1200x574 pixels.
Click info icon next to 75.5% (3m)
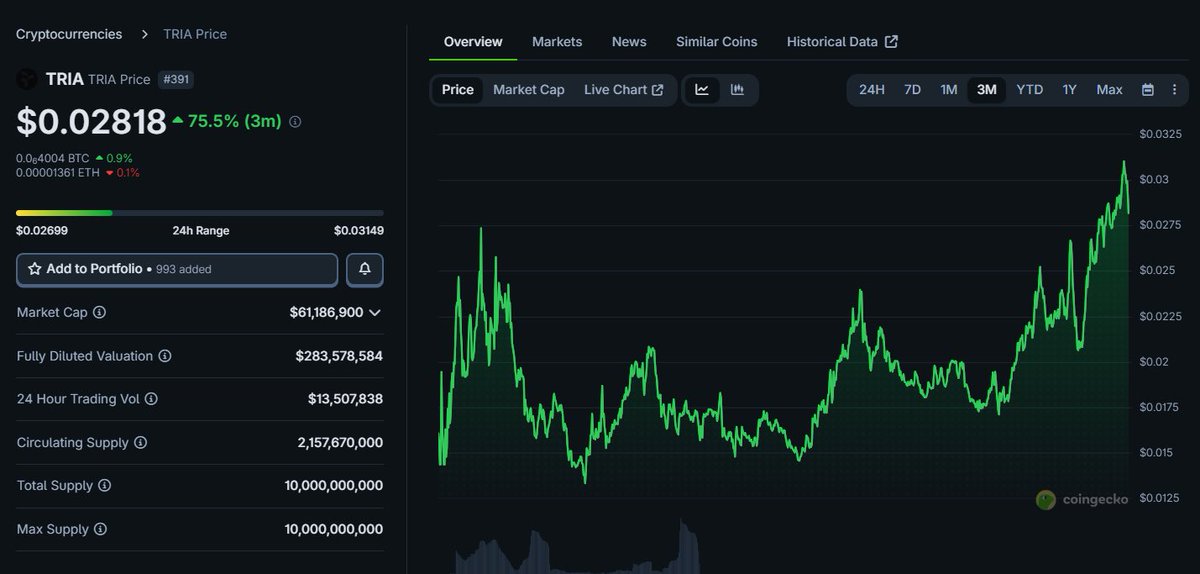point(295,122)
